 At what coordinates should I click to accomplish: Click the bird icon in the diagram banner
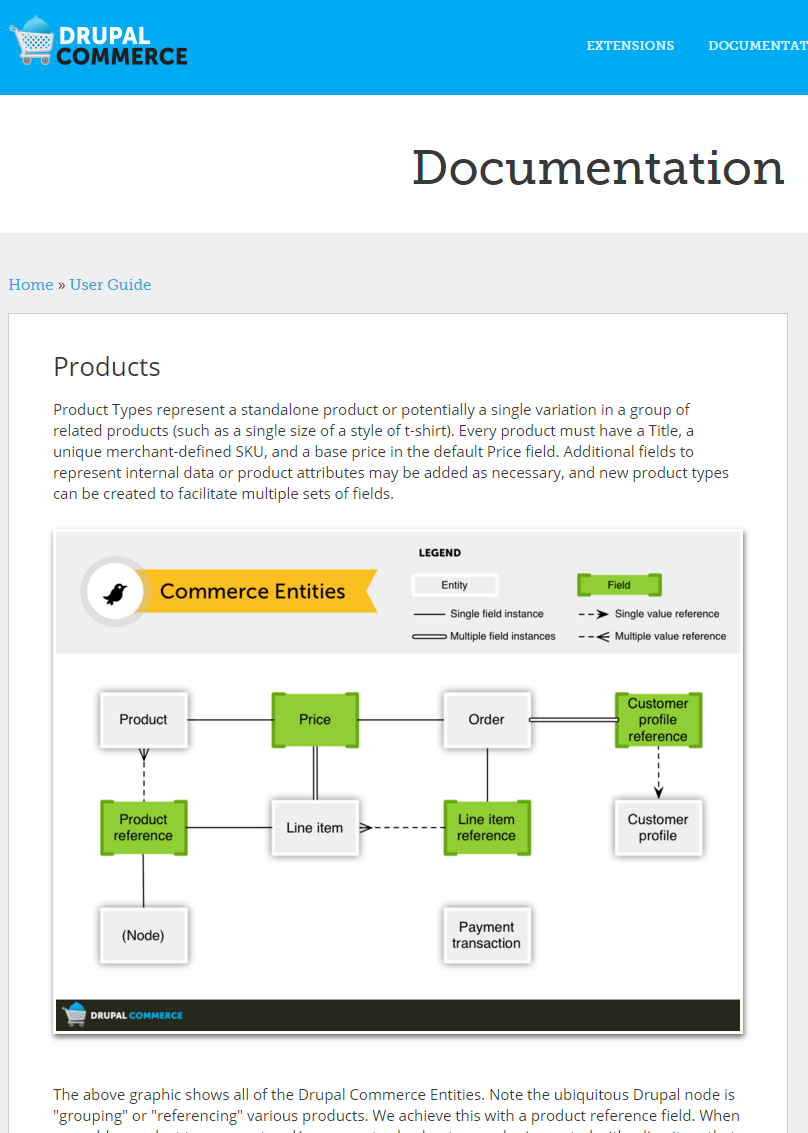coord(115,593)
